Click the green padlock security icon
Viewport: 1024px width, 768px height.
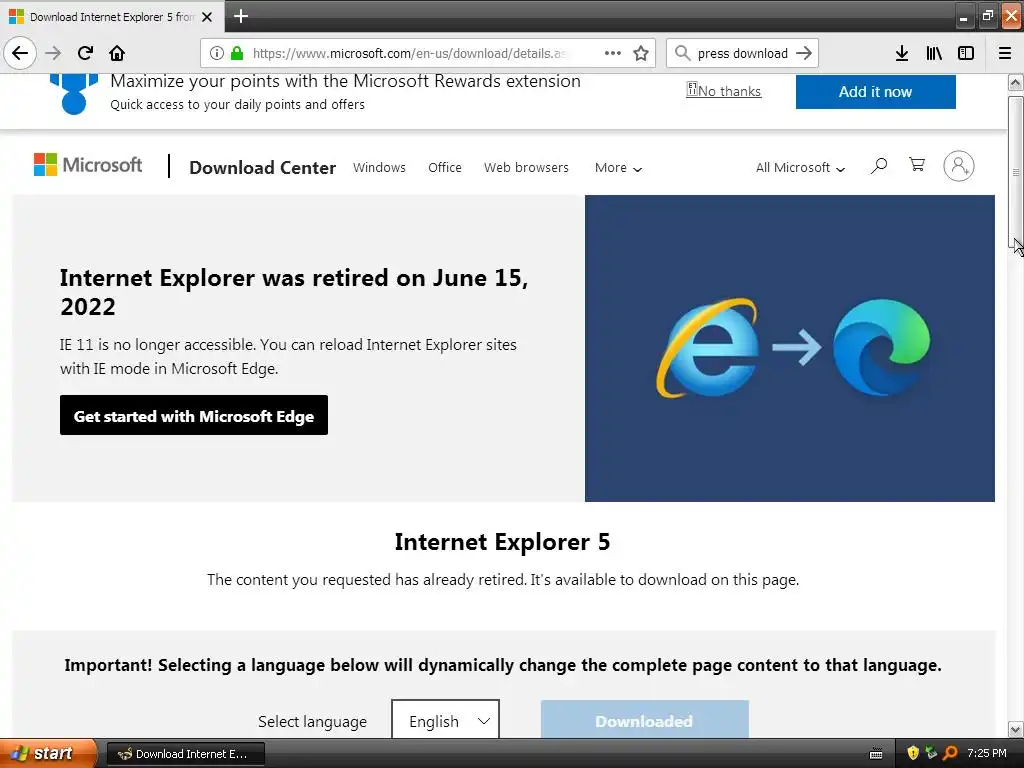(237, 53)
